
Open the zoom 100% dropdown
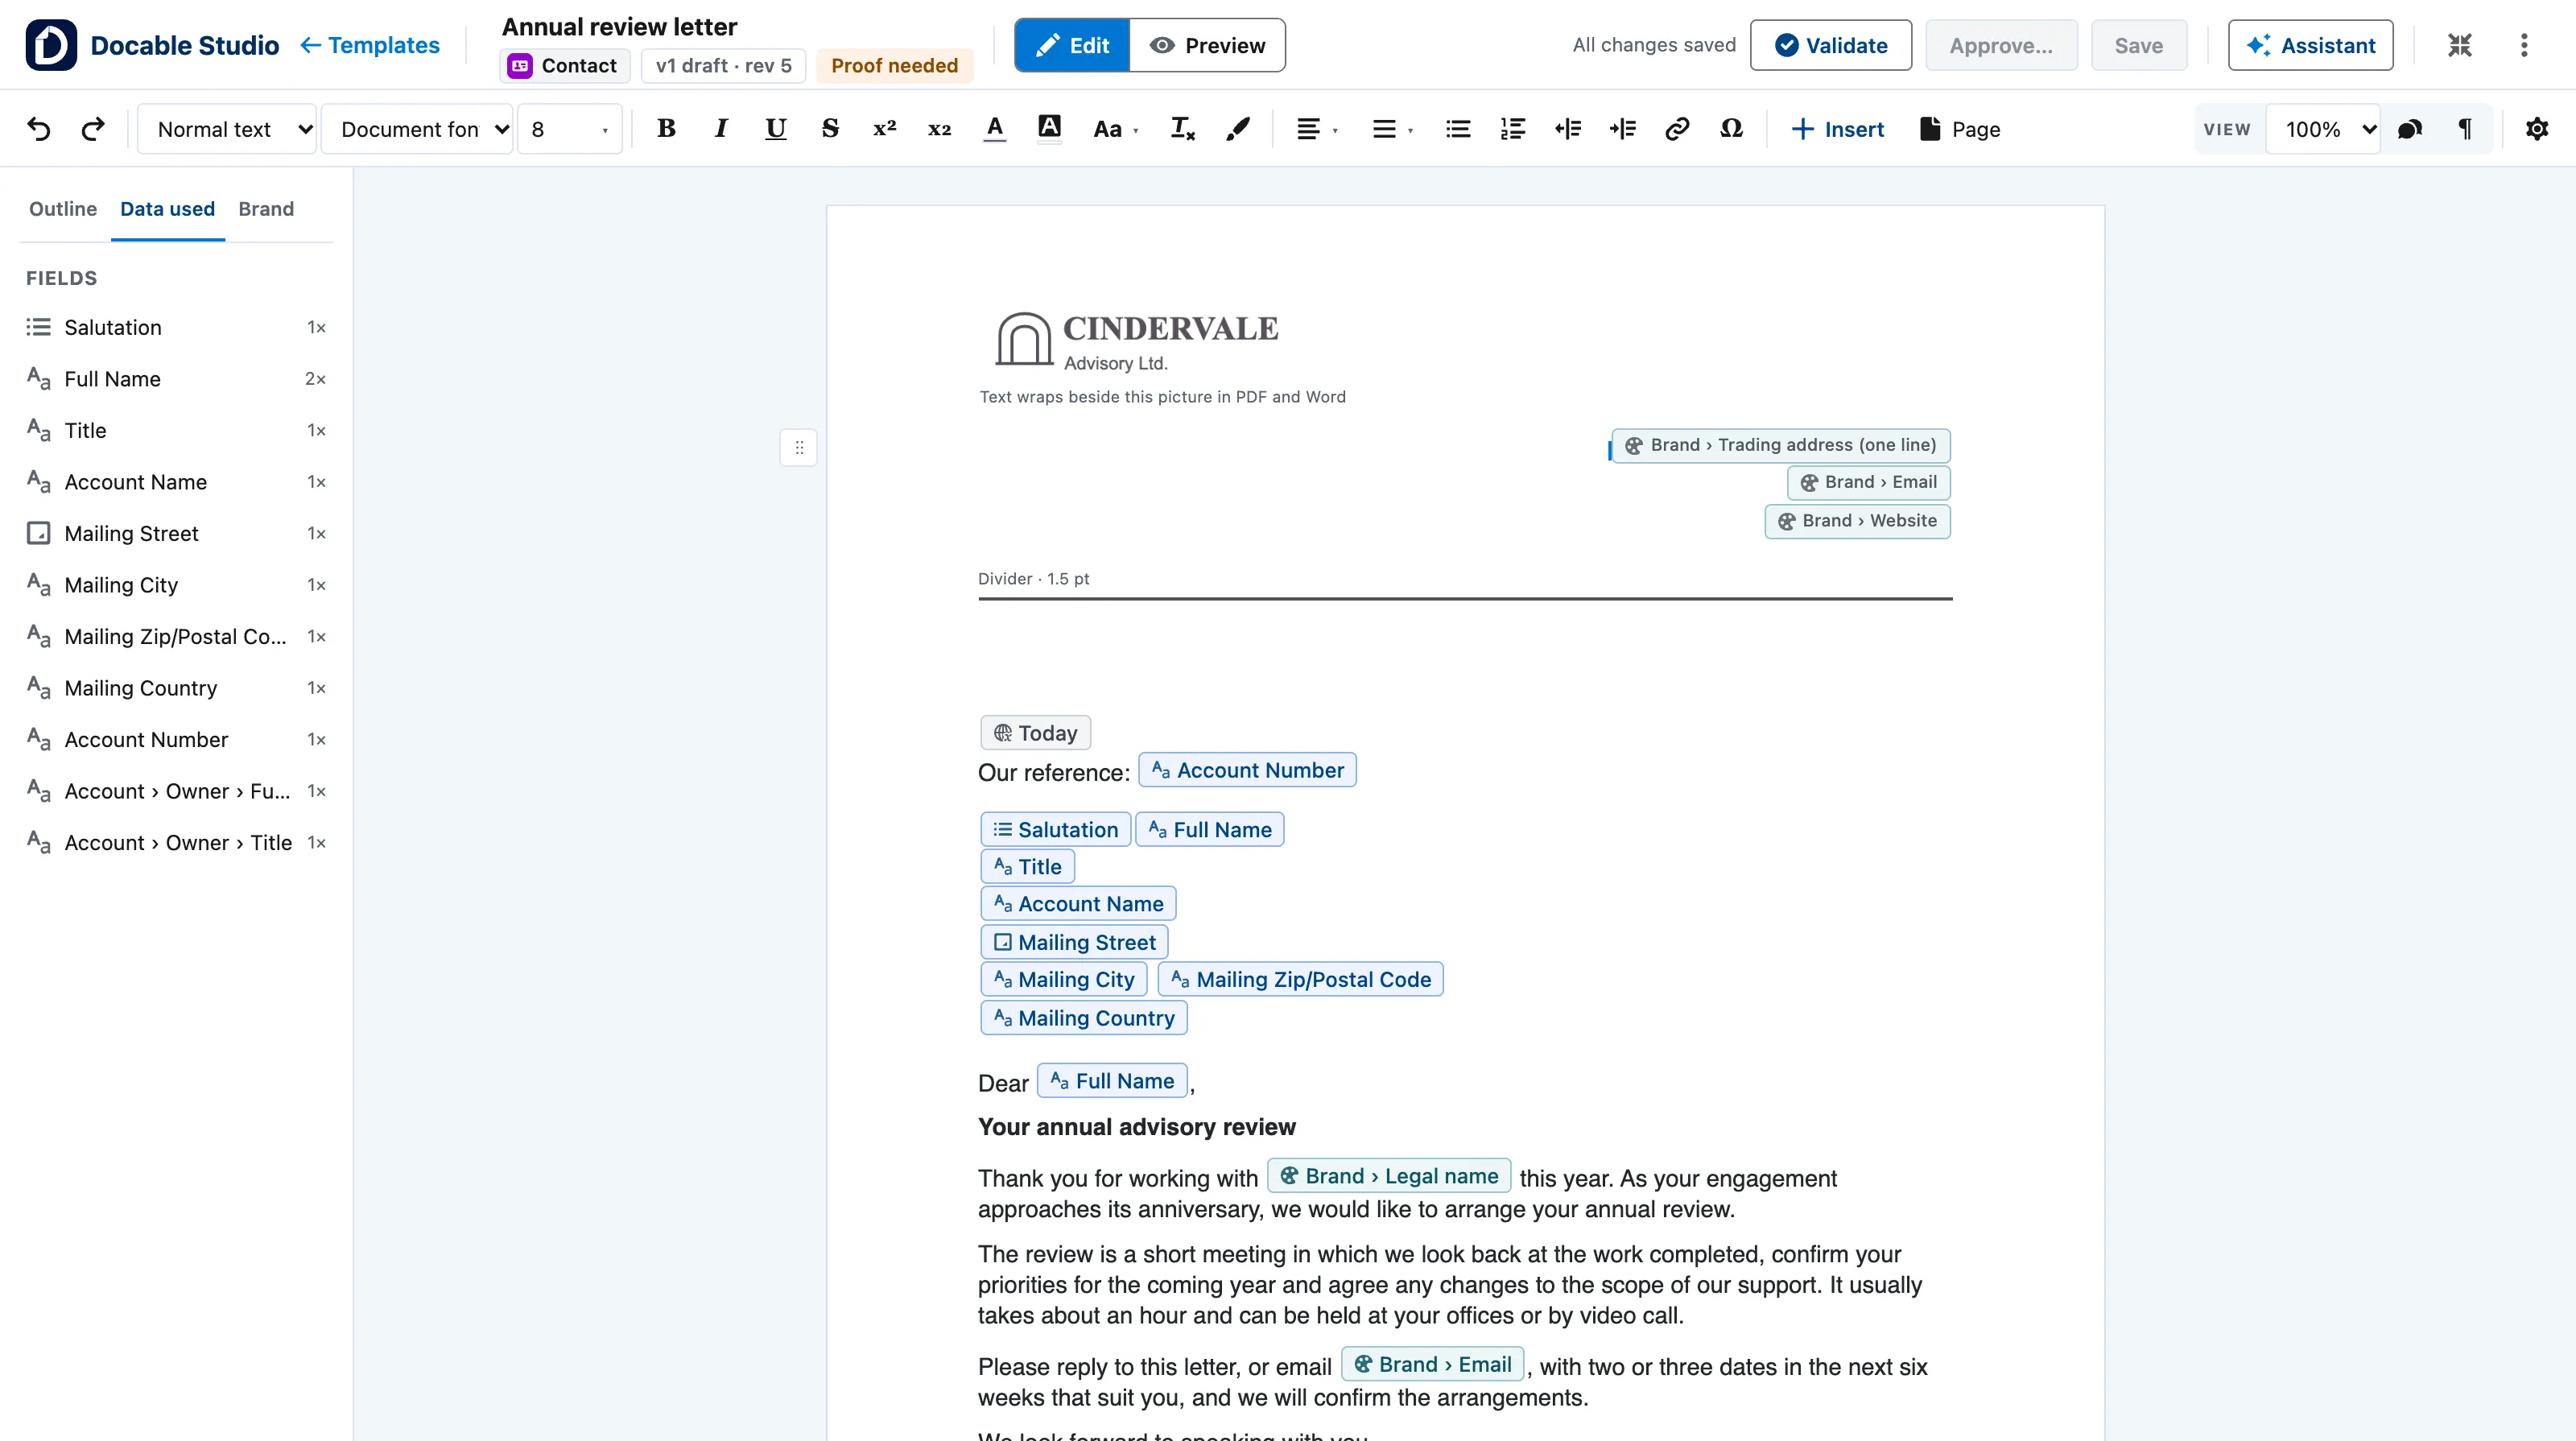tap(2322, 129)
